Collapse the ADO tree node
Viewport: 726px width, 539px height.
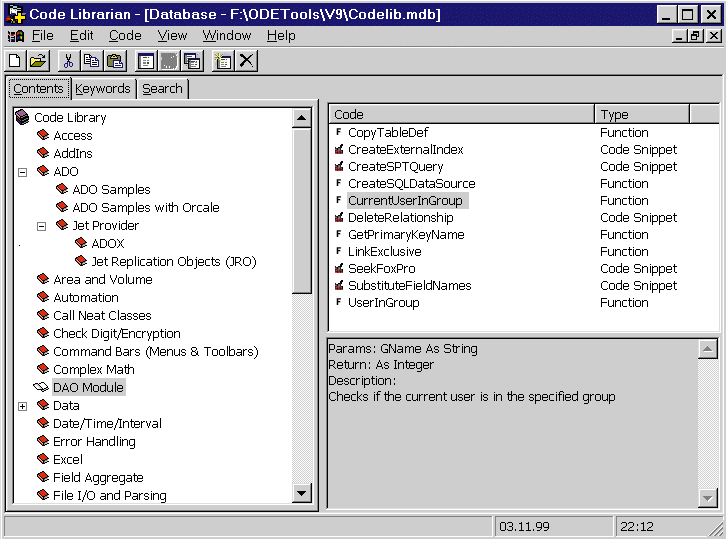coord(22,172)
